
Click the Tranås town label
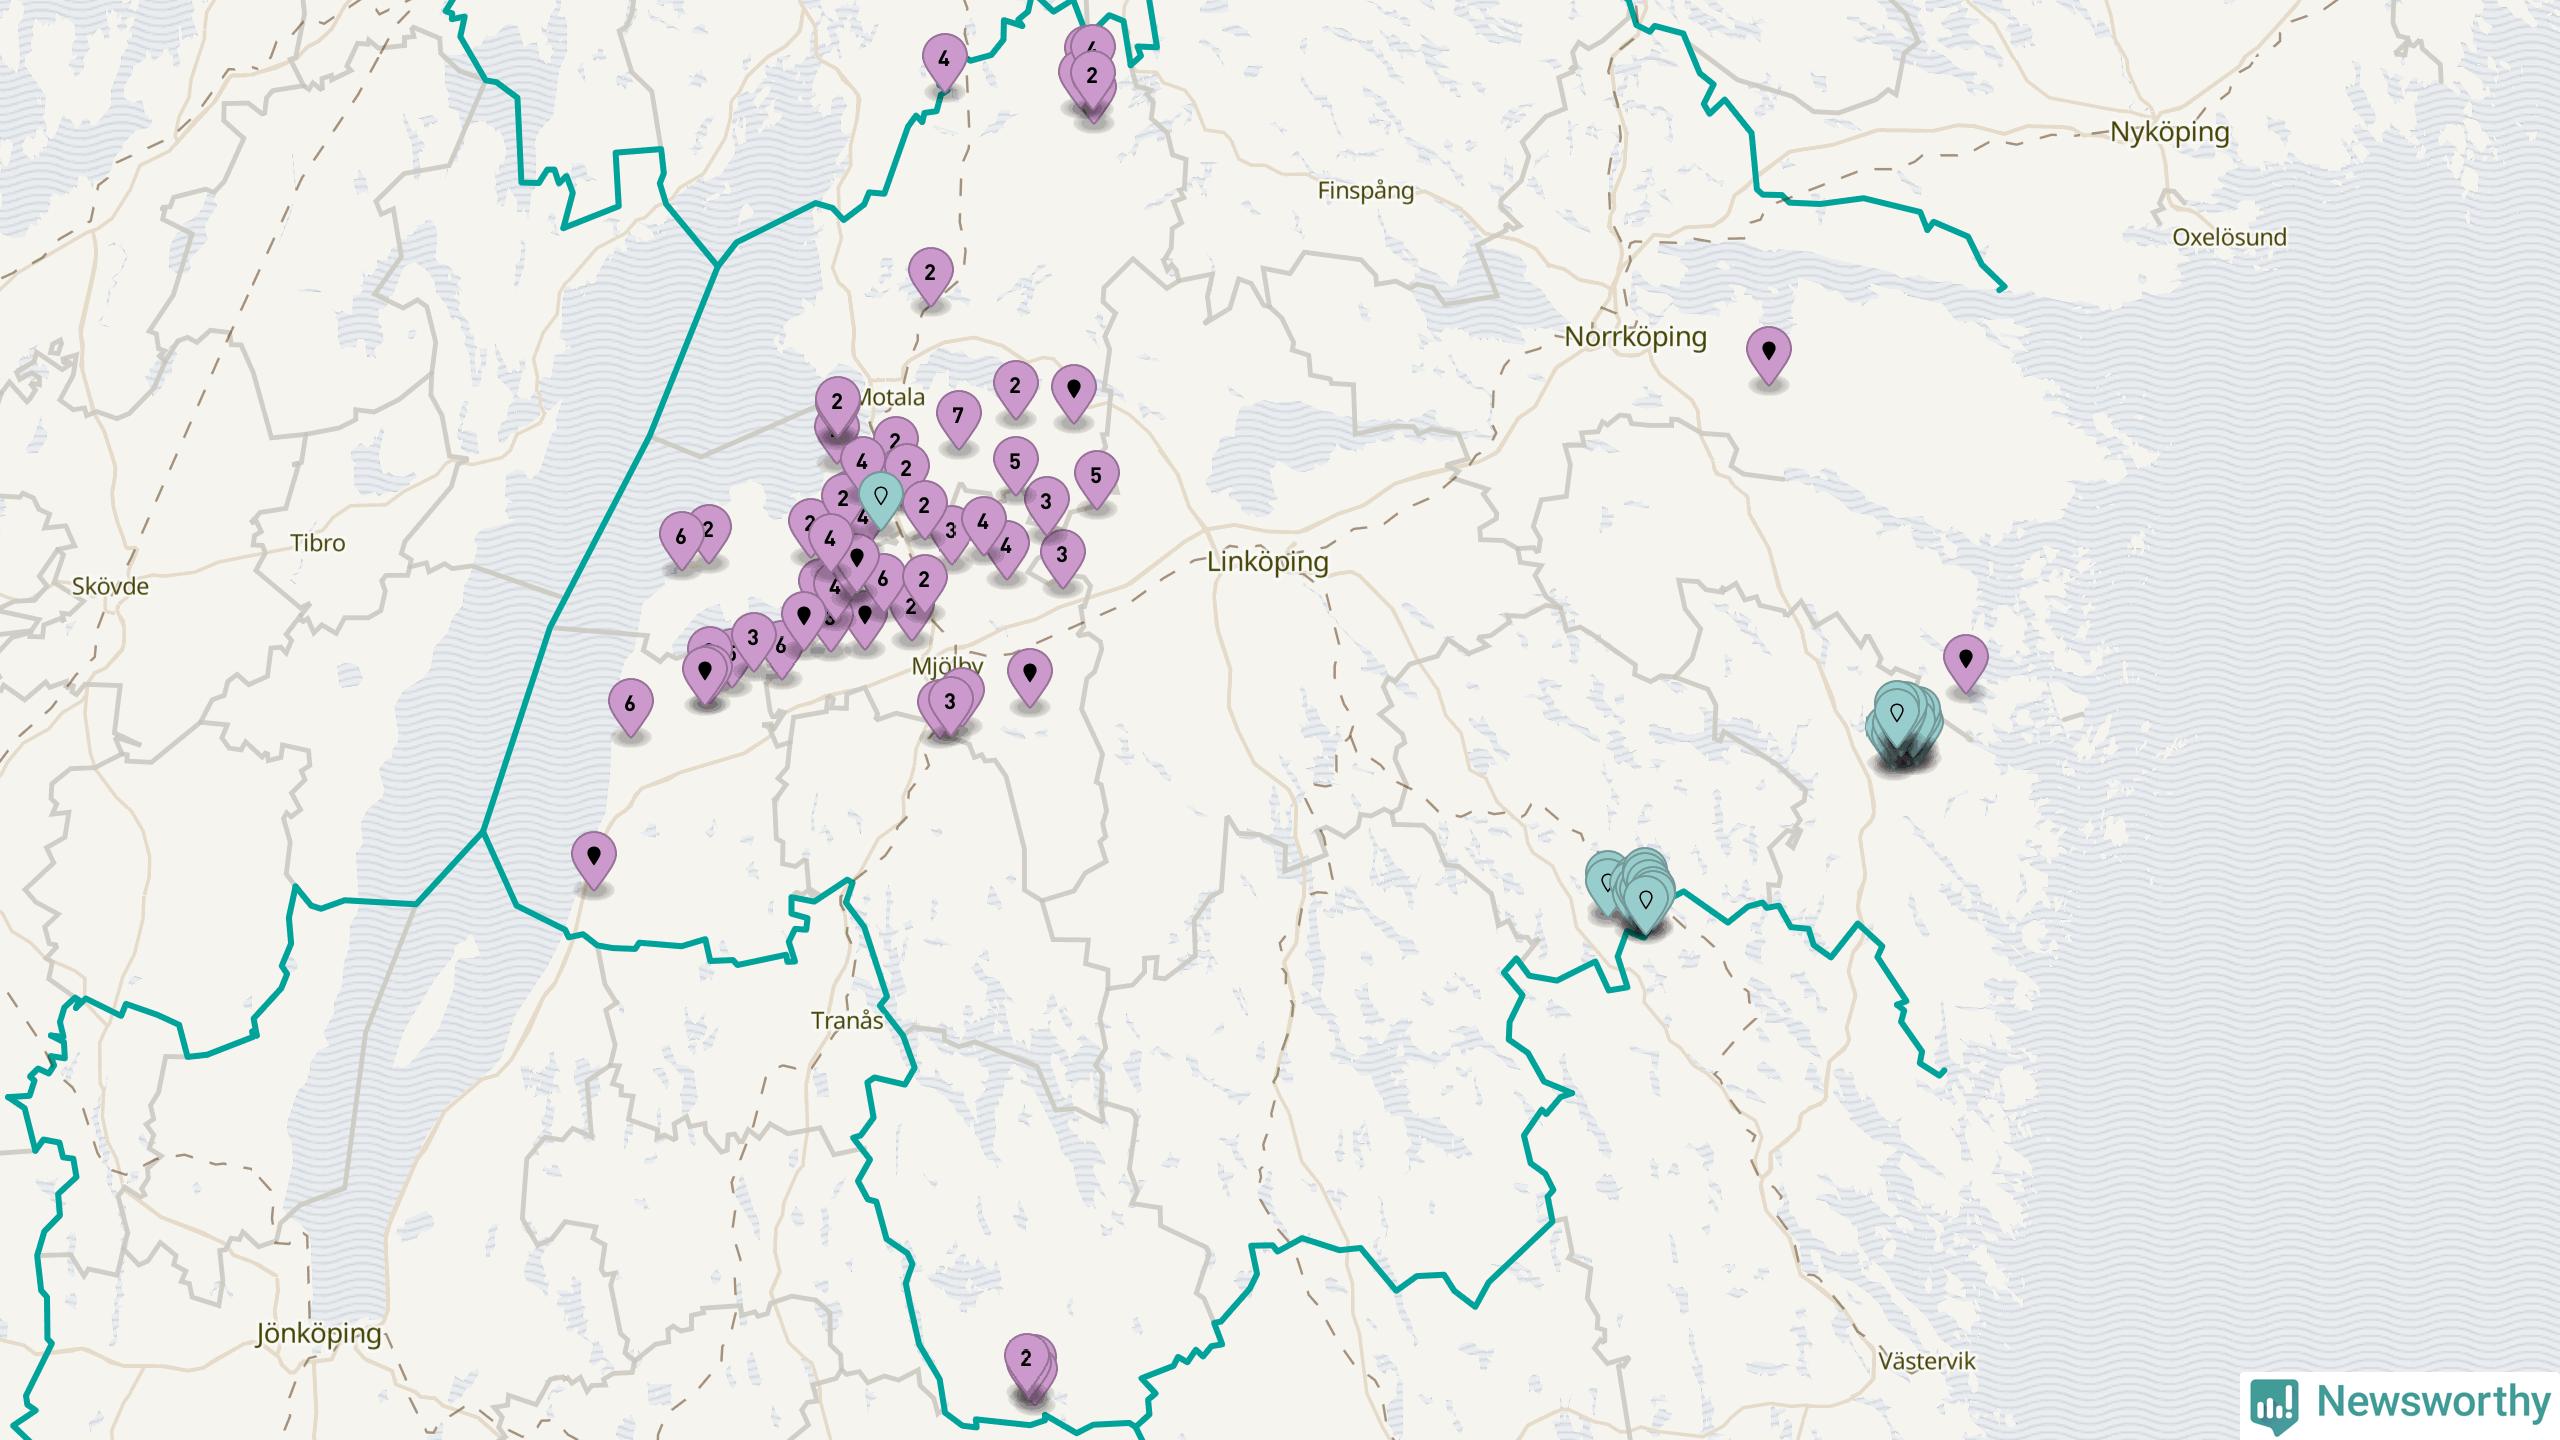847,1021
